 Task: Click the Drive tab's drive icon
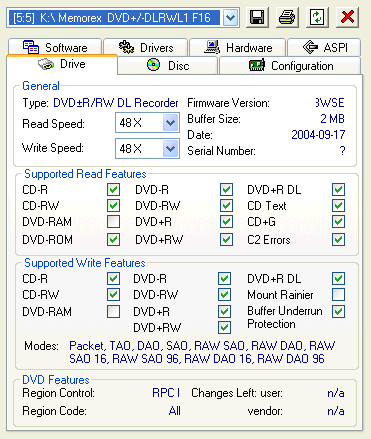(x=46, y=64)
